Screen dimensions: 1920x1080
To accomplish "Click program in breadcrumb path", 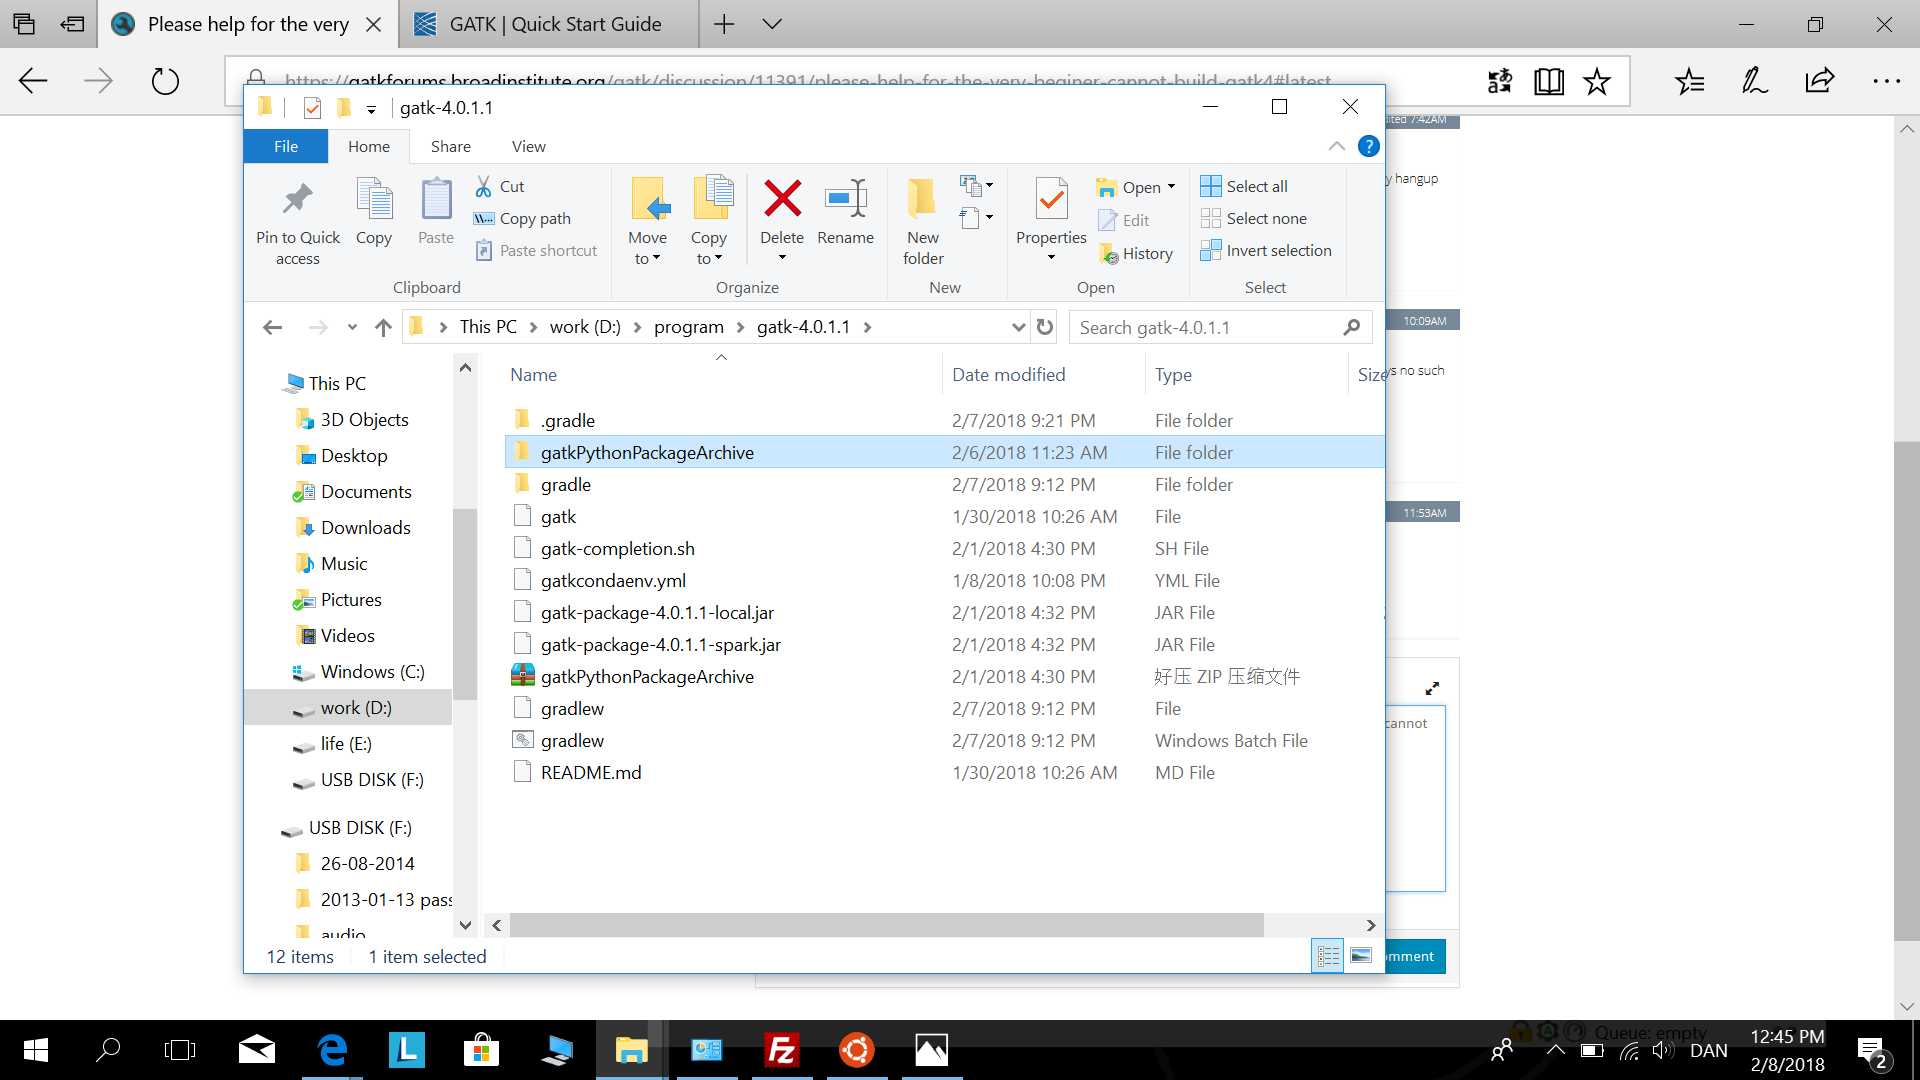I will click(689, 327).
